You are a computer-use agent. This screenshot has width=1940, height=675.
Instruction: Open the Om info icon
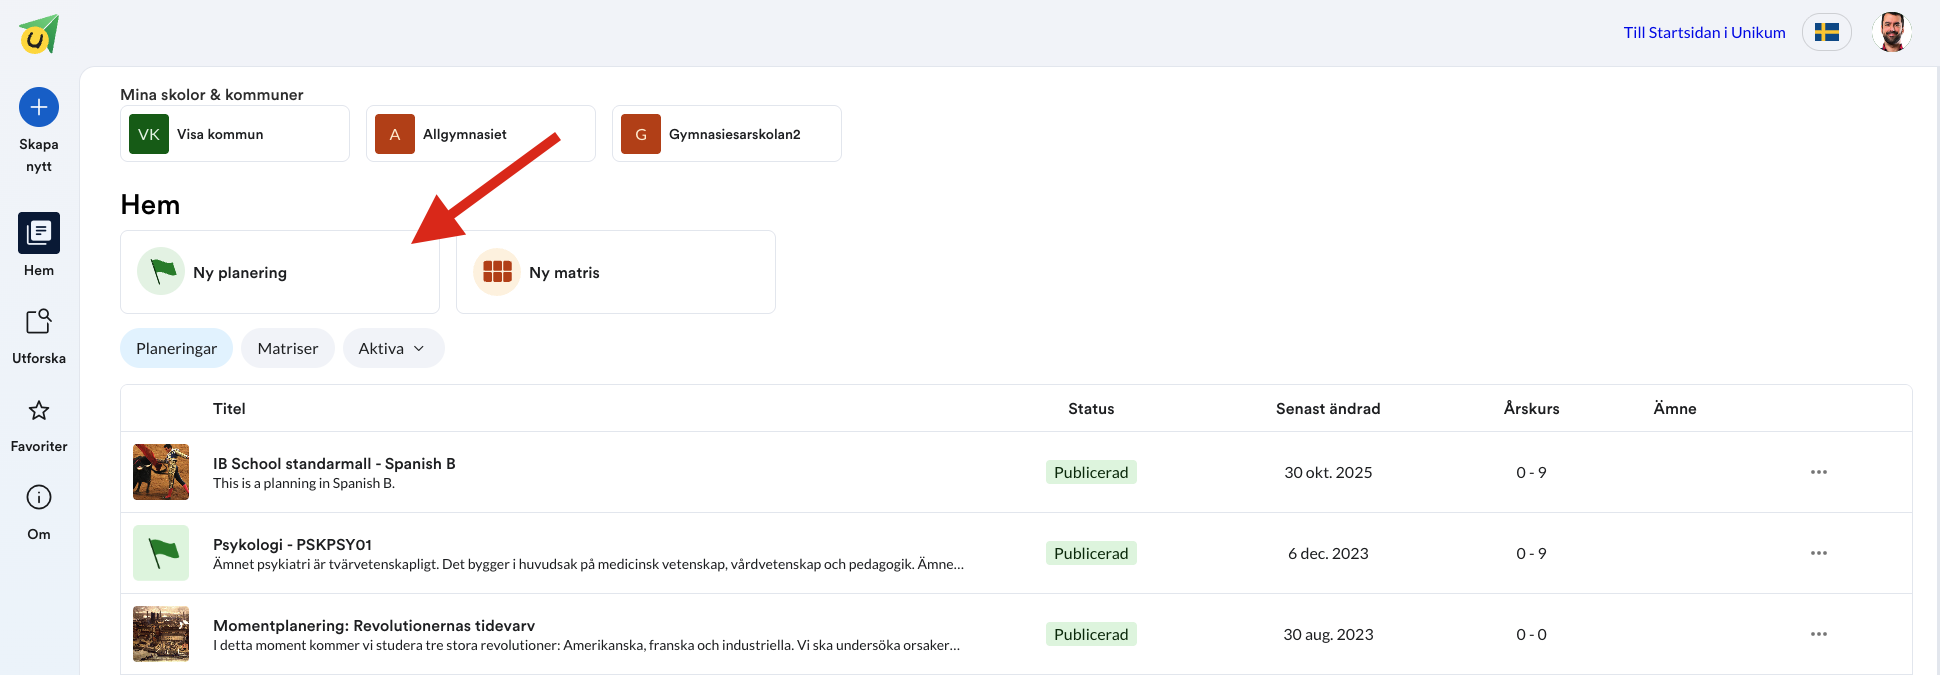(x=39, y=497)
